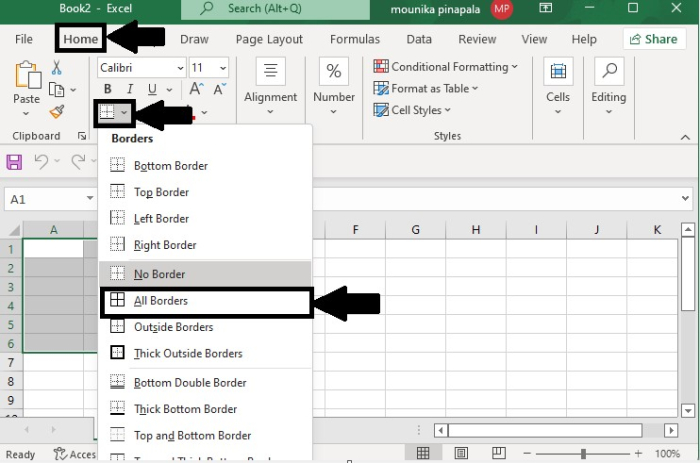Switch to the Formulas tab

[x=355, y=39]
